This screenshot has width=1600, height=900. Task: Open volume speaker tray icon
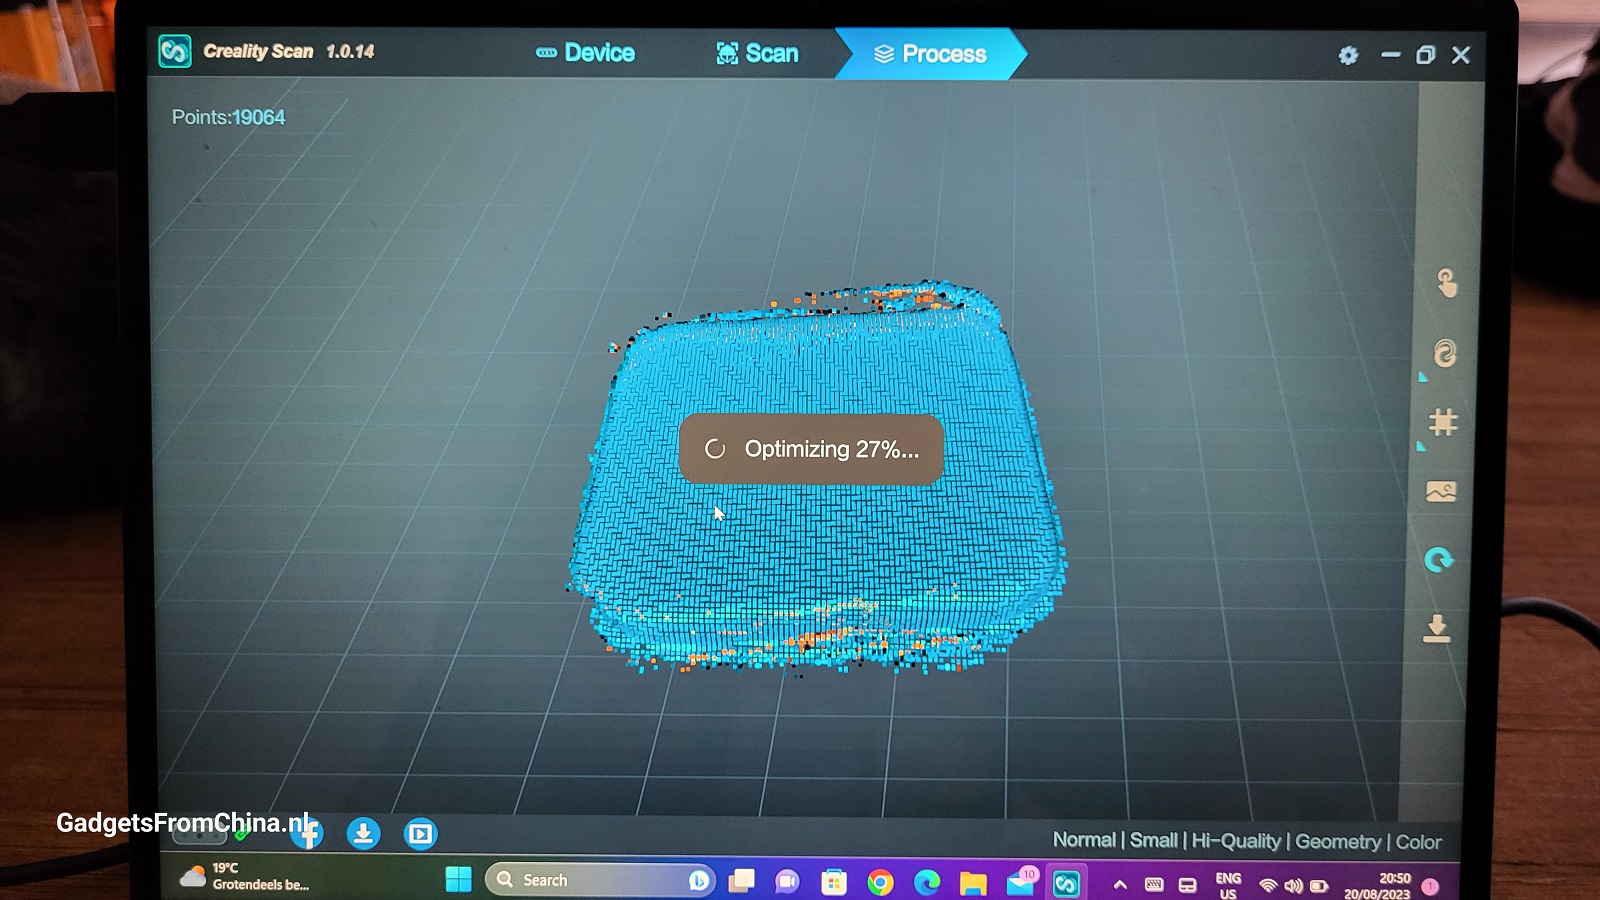click(1293, 886)
